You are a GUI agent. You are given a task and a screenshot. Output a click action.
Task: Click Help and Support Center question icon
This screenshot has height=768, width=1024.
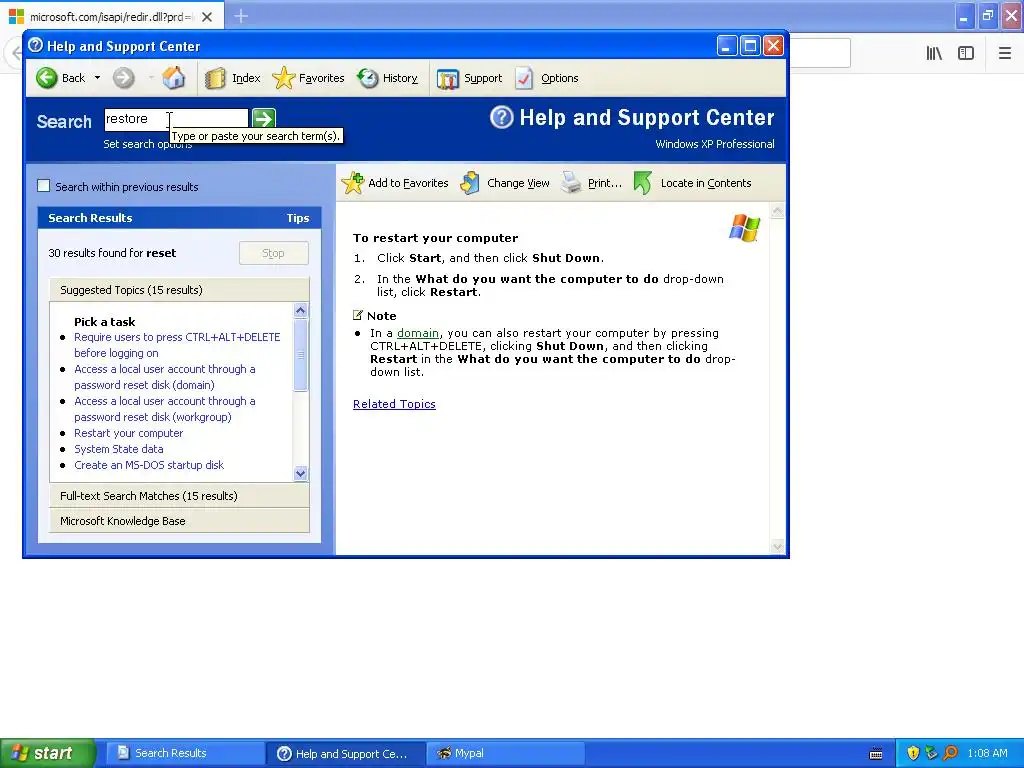pos(502,118)
